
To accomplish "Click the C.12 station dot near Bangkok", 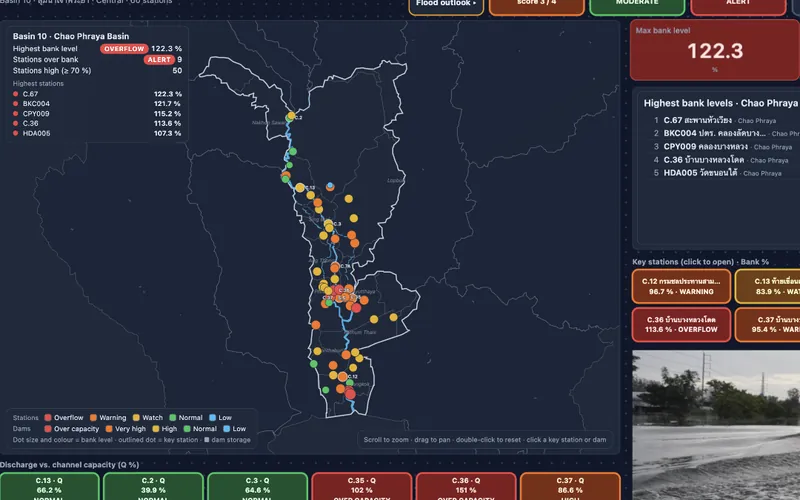I will pos(343,377).
